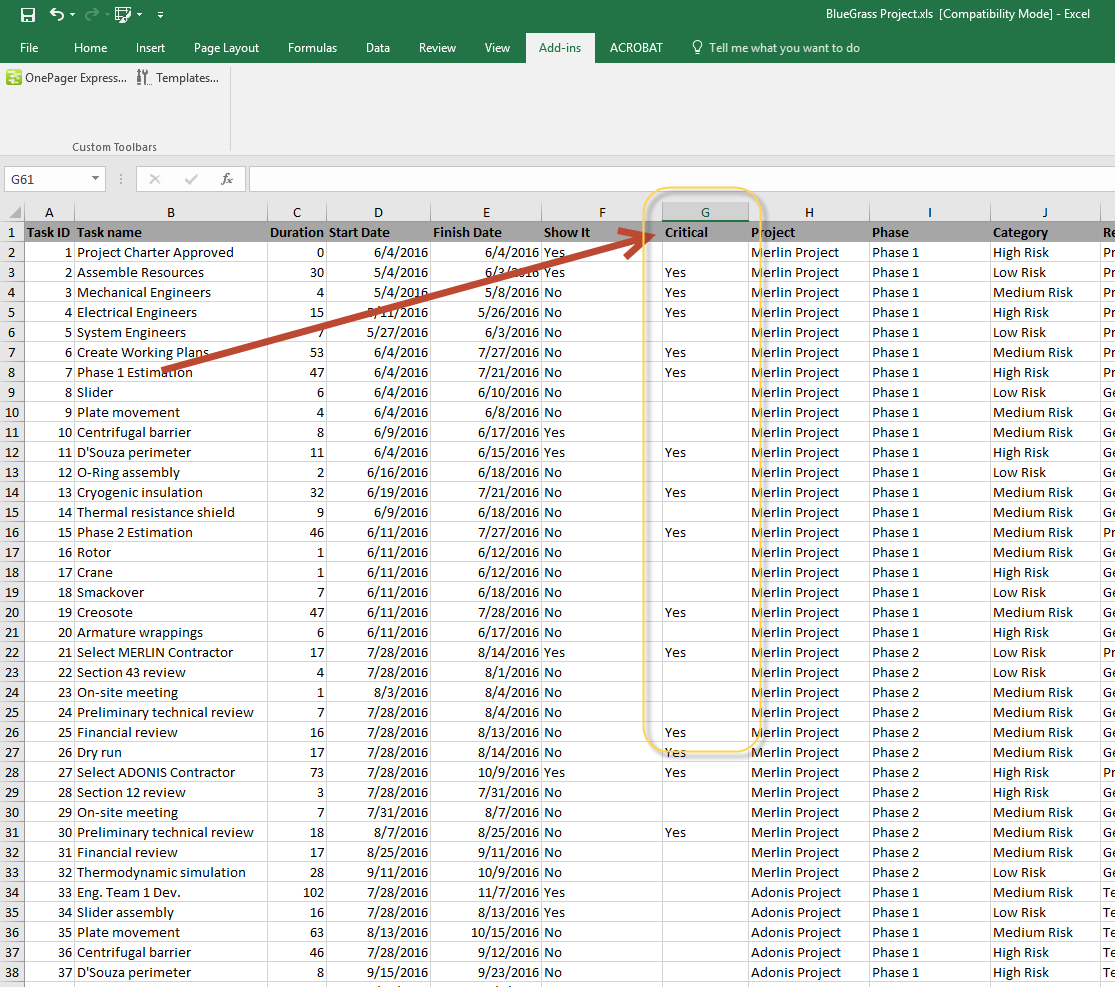Expand the Name Box dropdown arrow
Viewport: 1115px width, 987px height.
[x=96, y=179]
